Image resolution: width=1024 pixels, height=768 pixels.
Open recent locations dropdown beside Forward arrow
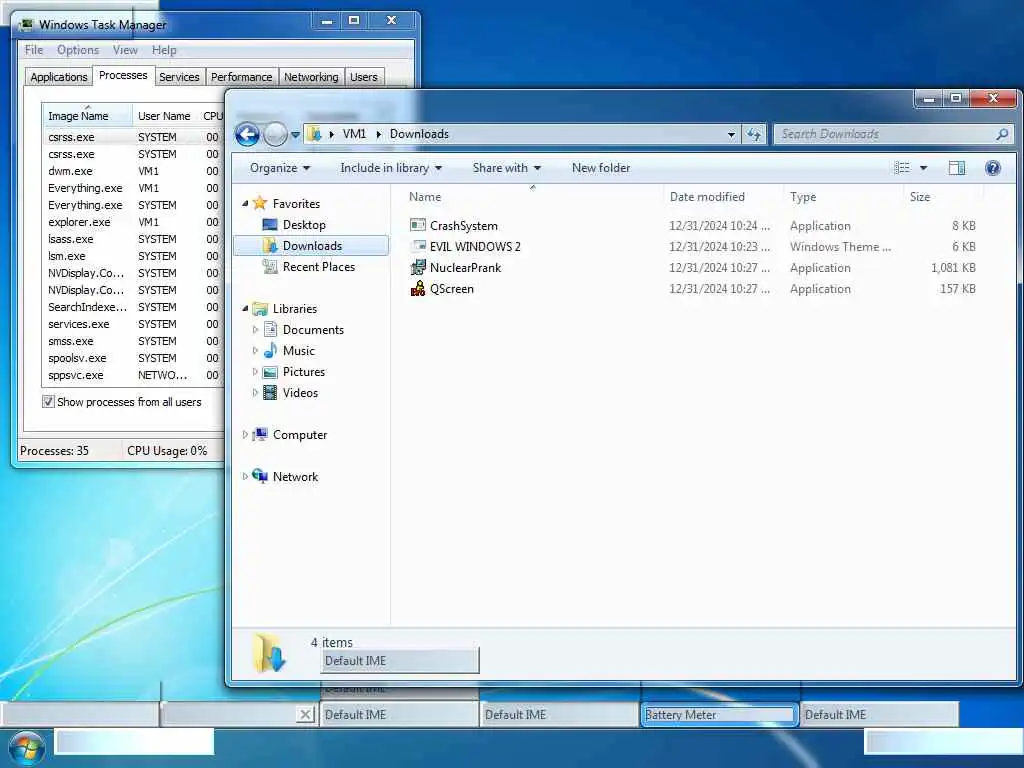[x=295, y=135]
